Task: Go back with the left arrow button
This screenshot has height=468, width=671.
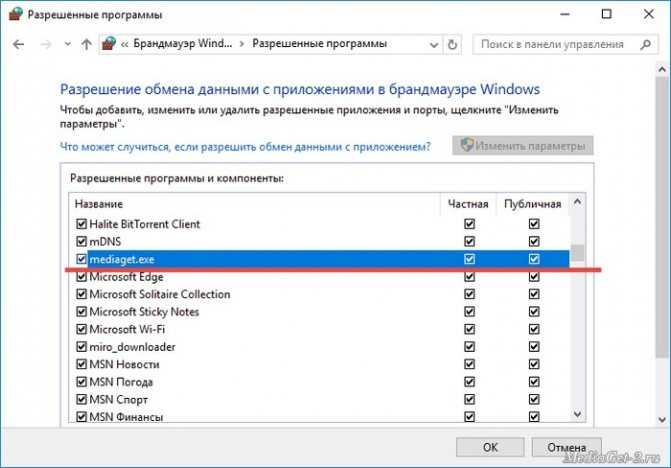Action: click(x=18, y=44)
